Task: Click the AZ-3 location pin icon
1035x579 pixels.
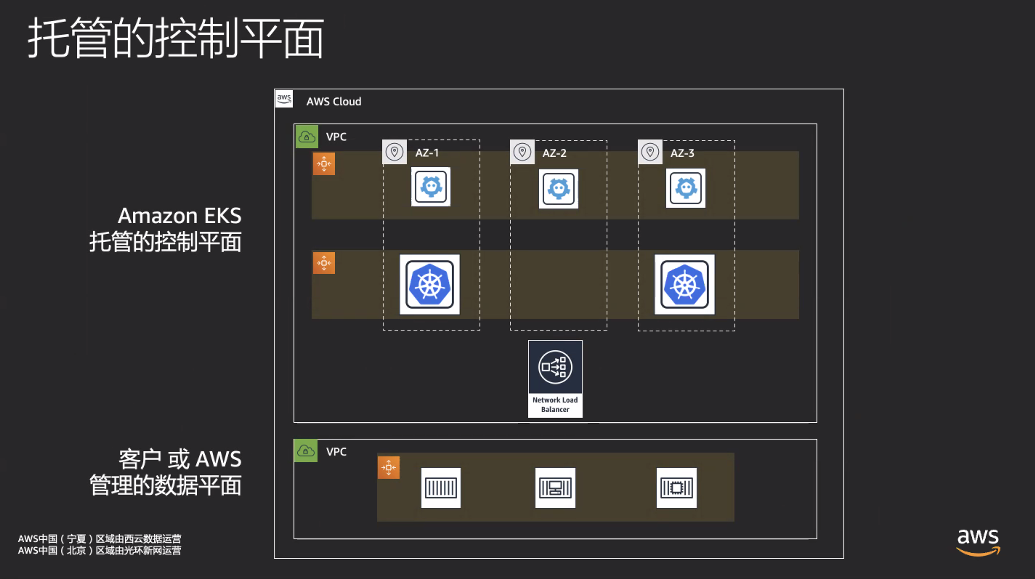Action: (650, 152)
